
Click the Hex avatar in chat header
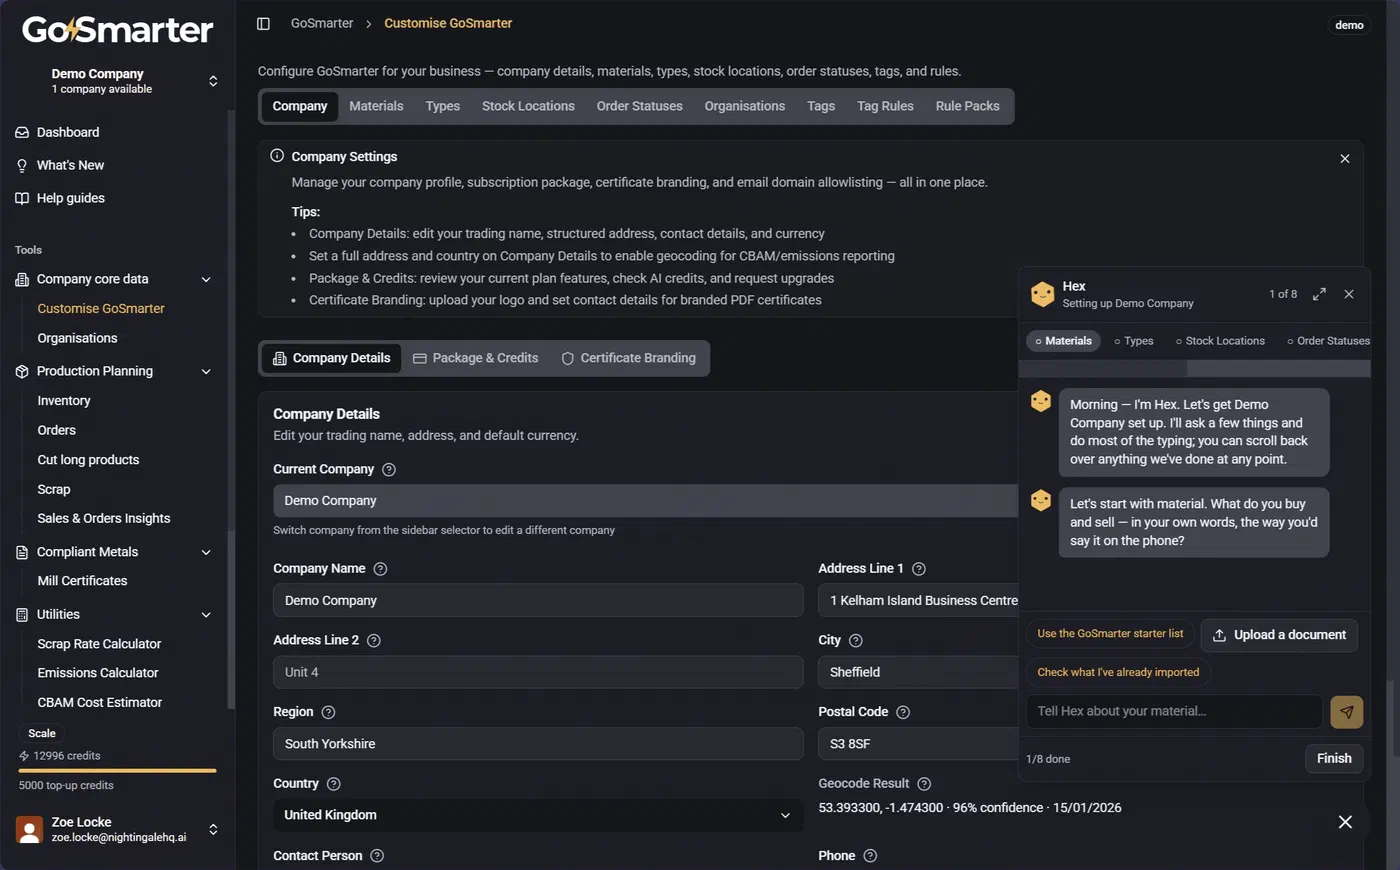1043,294
